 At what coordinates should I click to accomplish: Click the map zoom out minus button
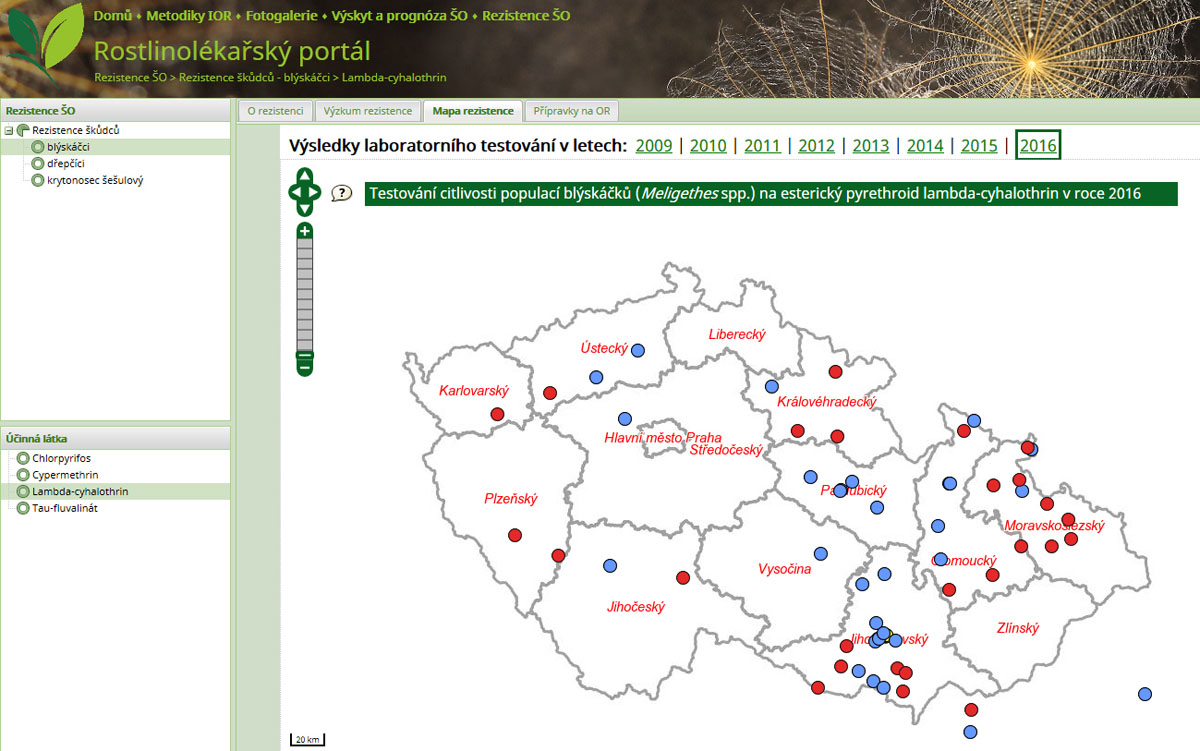(305, 366)
